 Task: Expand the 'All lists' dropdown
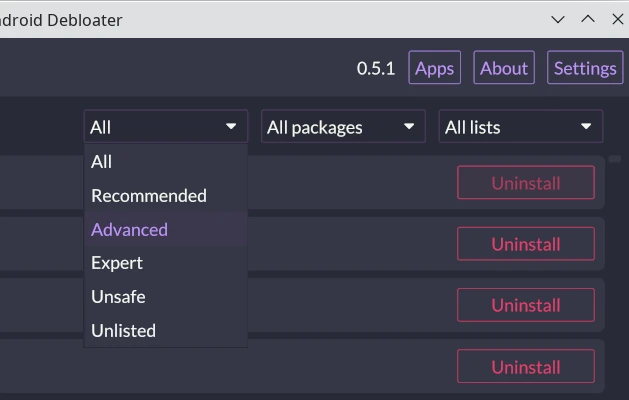[520, 127]
